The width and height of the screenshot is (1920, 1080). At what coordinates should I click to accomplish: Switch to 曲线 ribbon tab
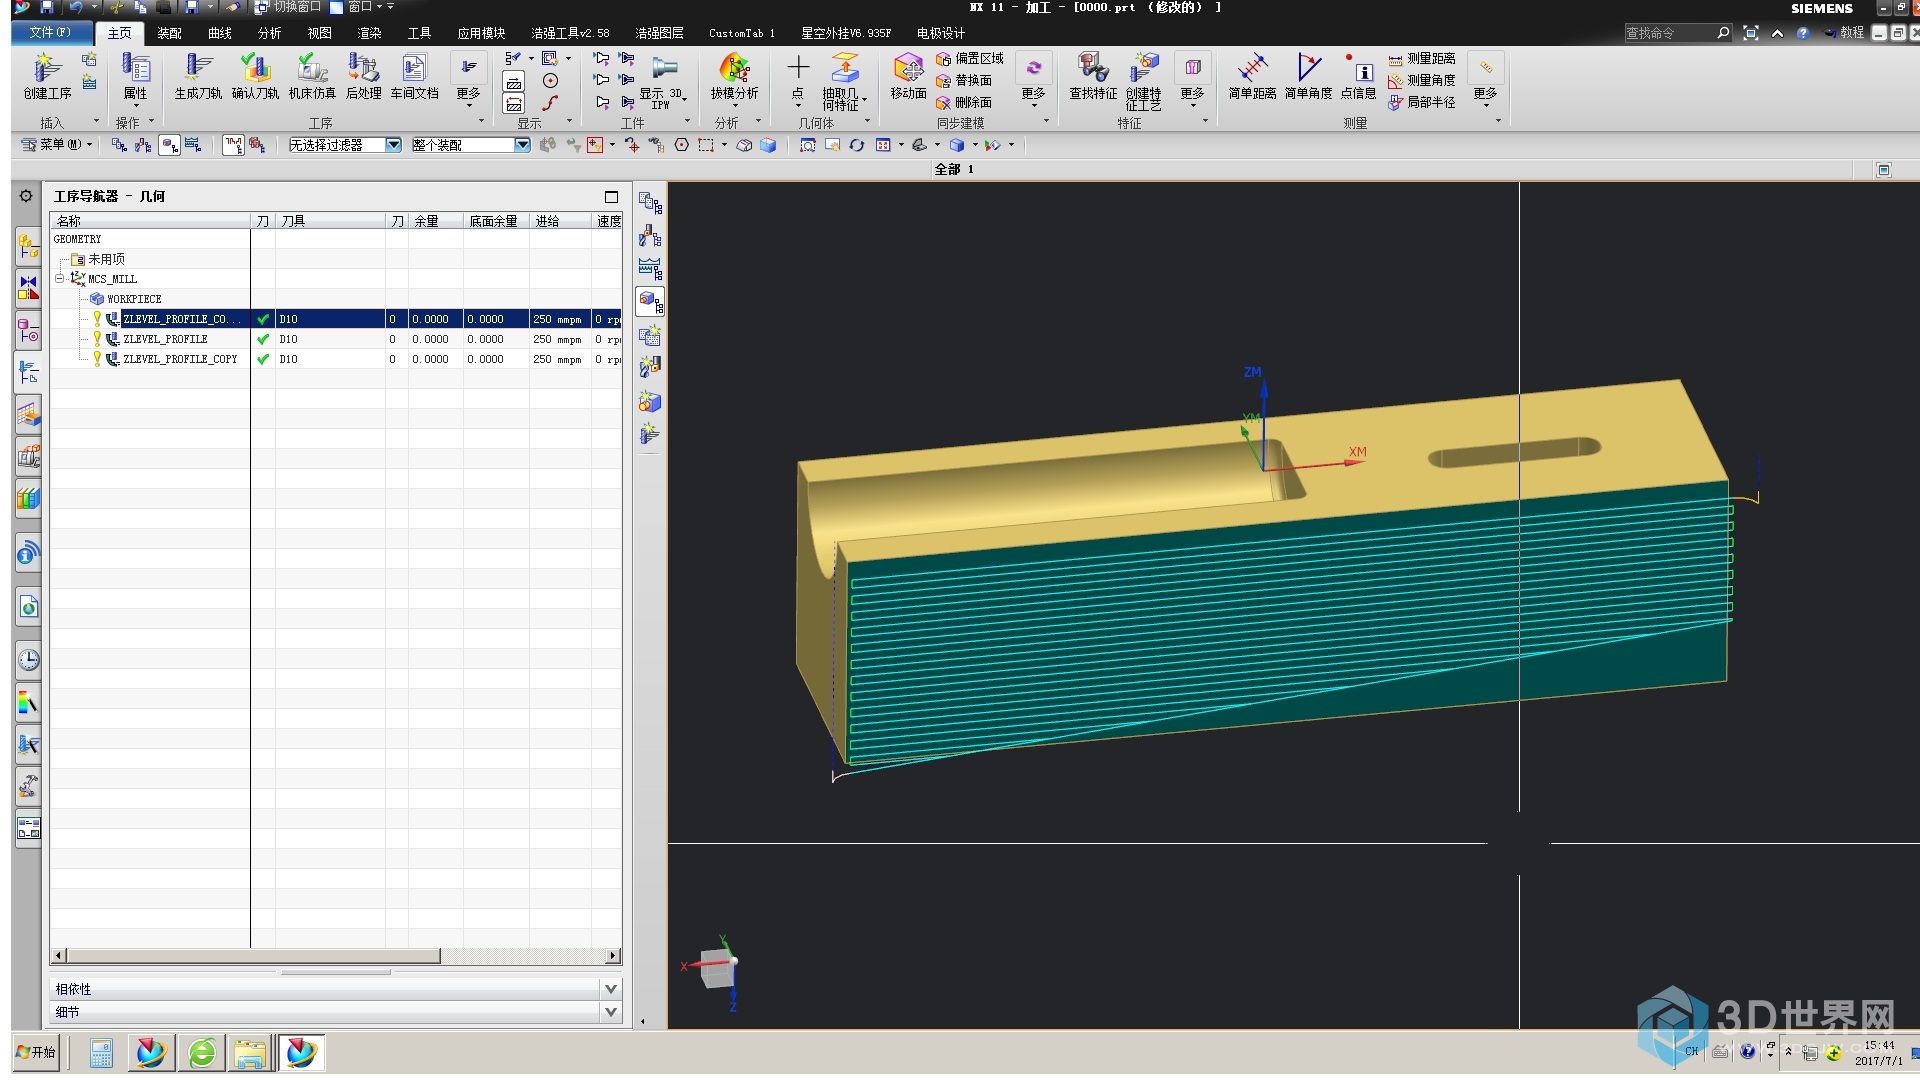(219, 33)
